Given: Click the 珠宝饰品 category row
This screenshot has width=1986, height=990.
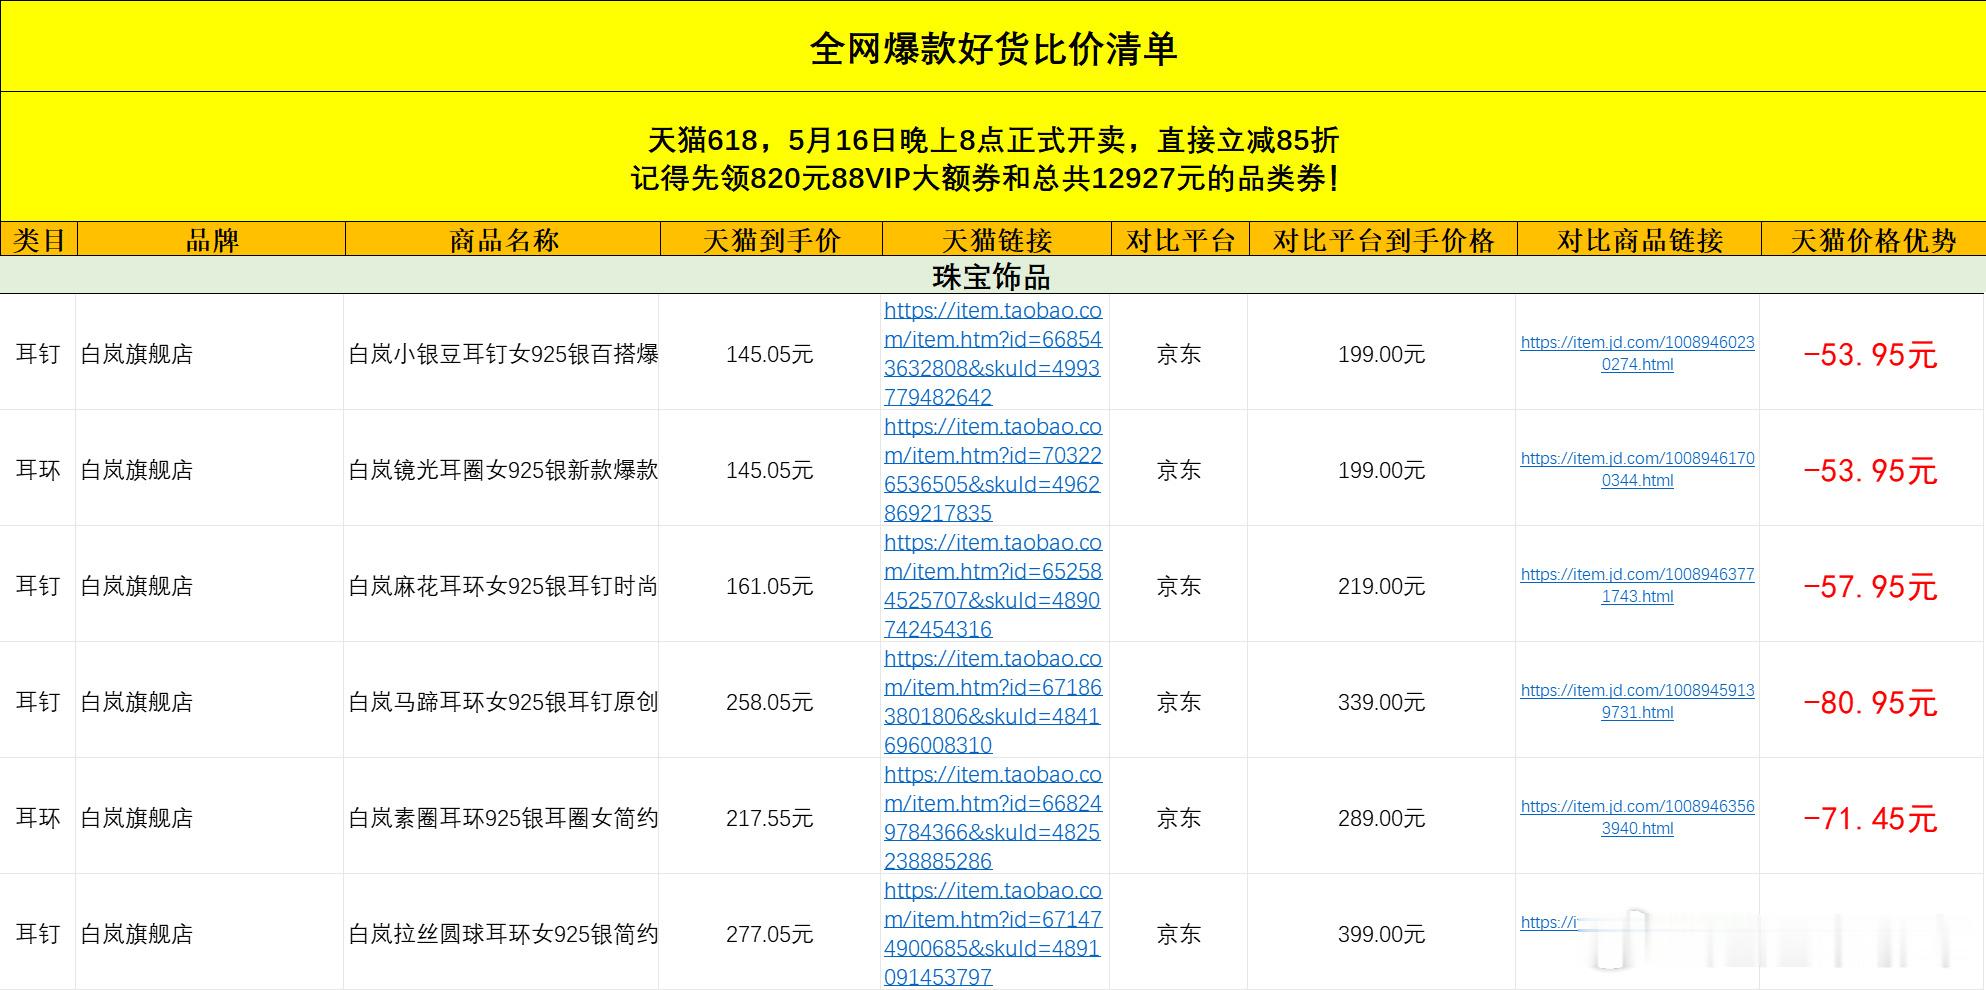Looking at the screenshot, I should [992, 276].
